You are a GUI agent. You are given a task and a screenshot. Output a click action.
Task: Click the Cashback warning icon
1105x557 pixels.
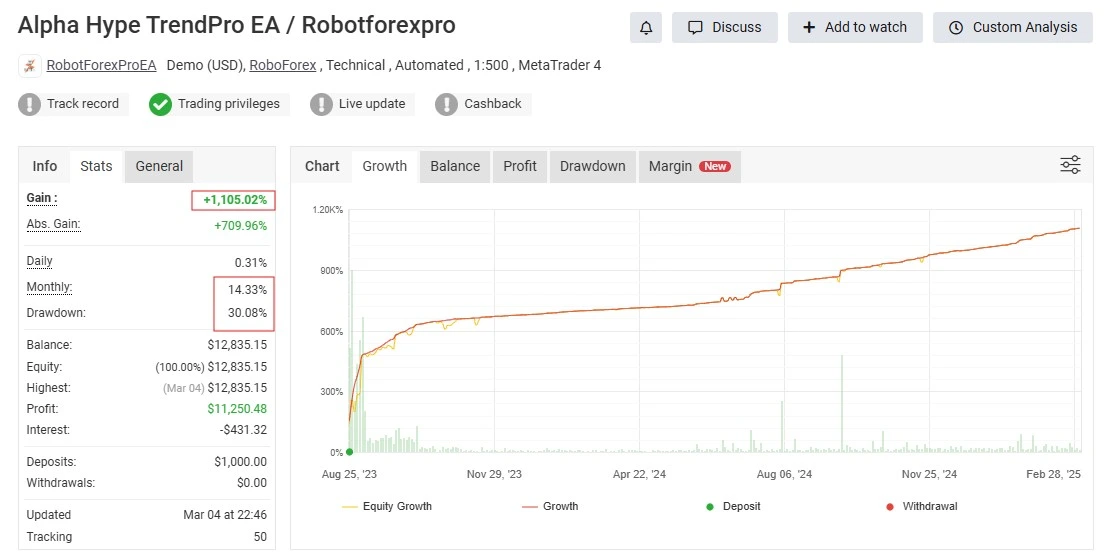pos(446,104)
